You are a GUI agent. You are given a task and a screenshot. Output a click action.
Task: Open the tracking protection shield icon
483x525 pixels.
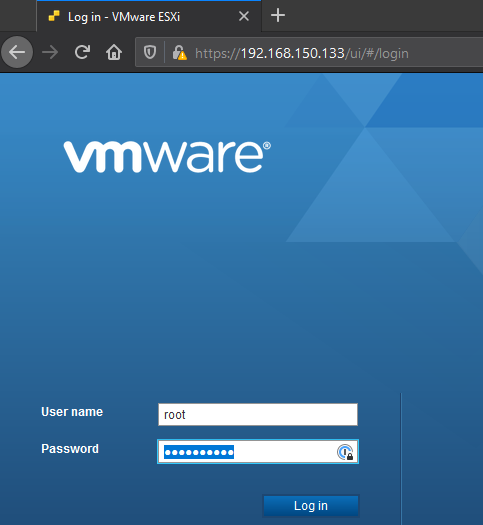(x=150, y=53)
